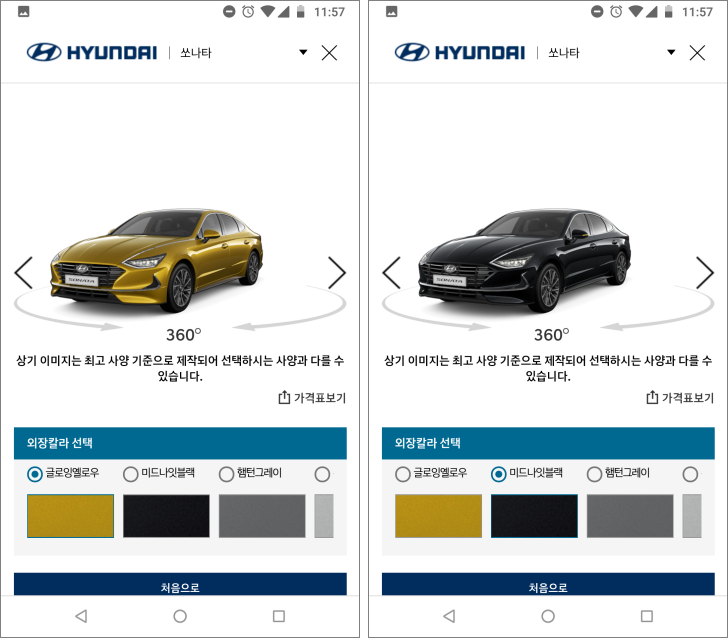Click the share icon beside 가격표보기 on right screen
The width and height of the screenshot is (728, 638).
[x=652, y=397]
